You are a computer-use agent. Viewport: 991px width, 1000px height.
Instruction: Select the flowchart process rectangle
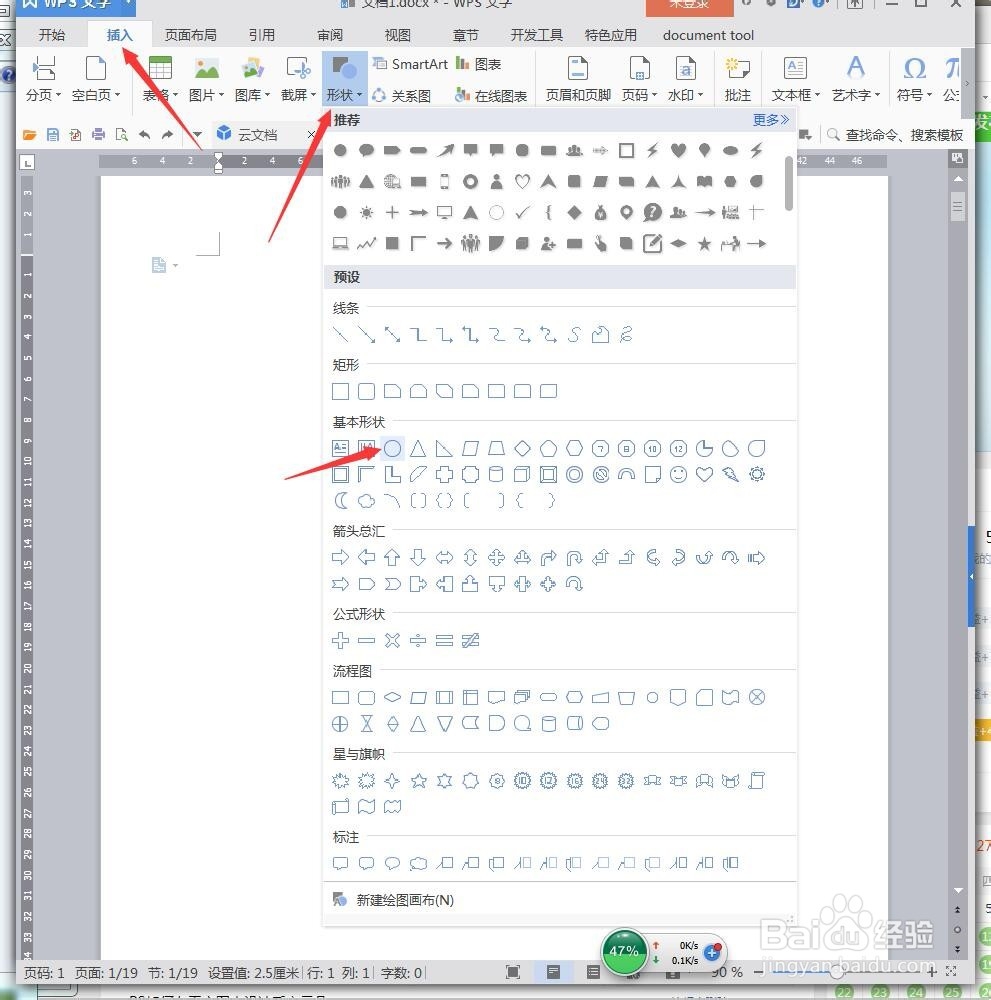(x=341, y=698)
